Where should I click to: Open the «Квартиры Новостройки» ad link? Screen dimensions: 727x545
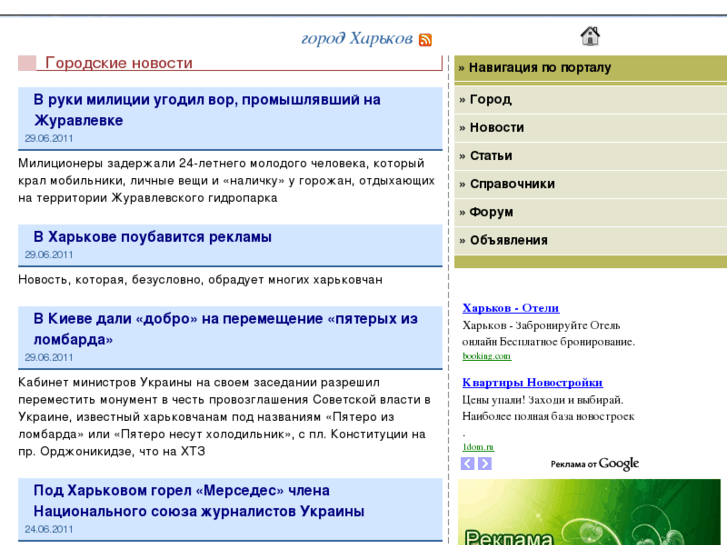532,383
